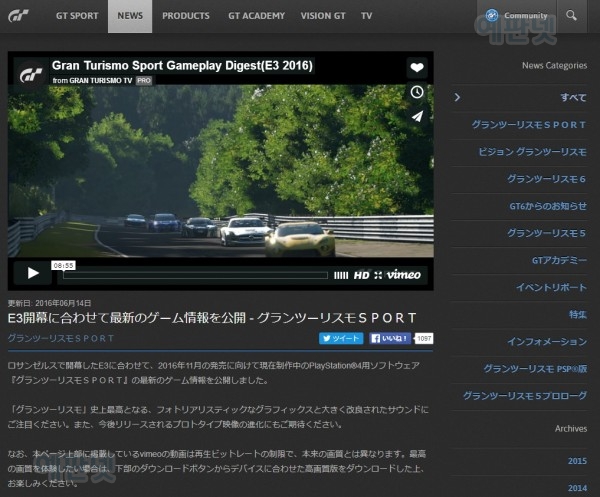Open the 2014 archive
This screenshot has height=497, width=600.
[577, 488]
